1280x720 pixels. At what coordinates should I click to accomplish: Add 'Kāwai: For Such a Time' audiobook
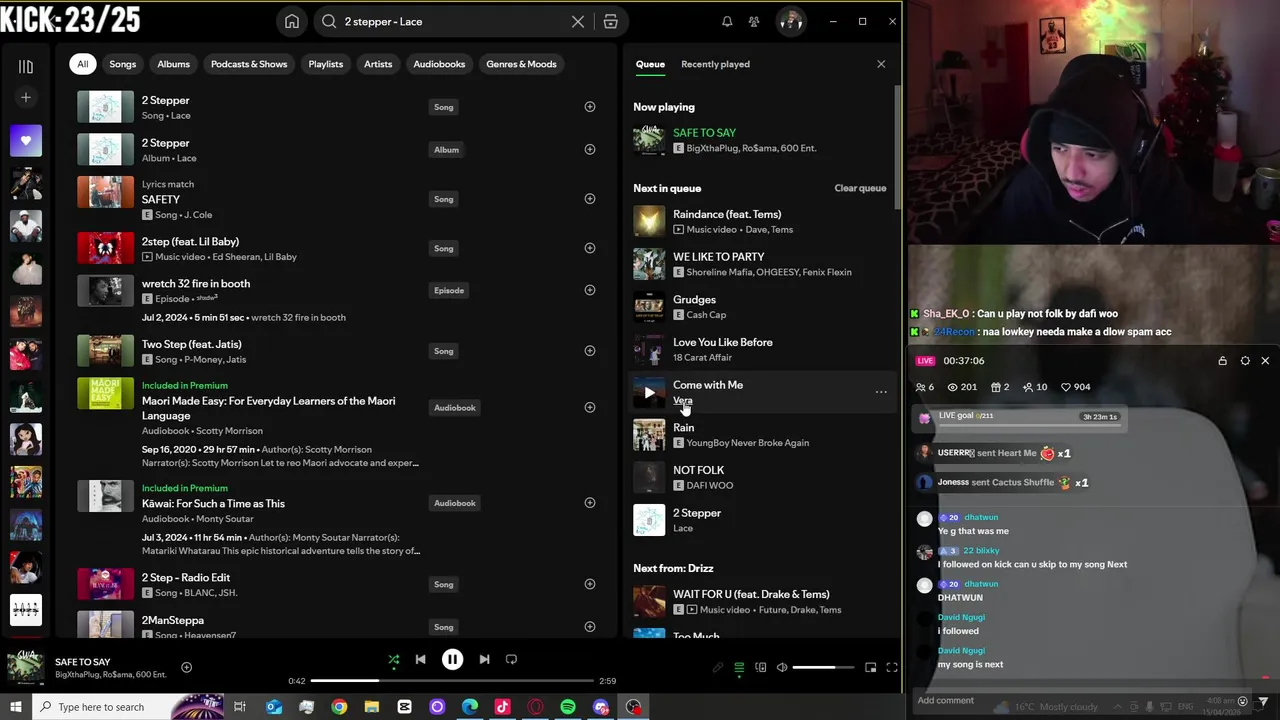coord(590,503)
